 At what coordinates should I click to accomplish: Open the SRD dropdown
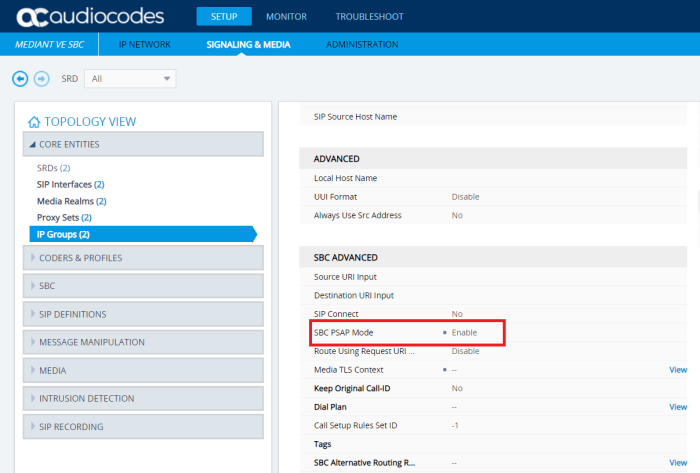(x=130, y=78)
